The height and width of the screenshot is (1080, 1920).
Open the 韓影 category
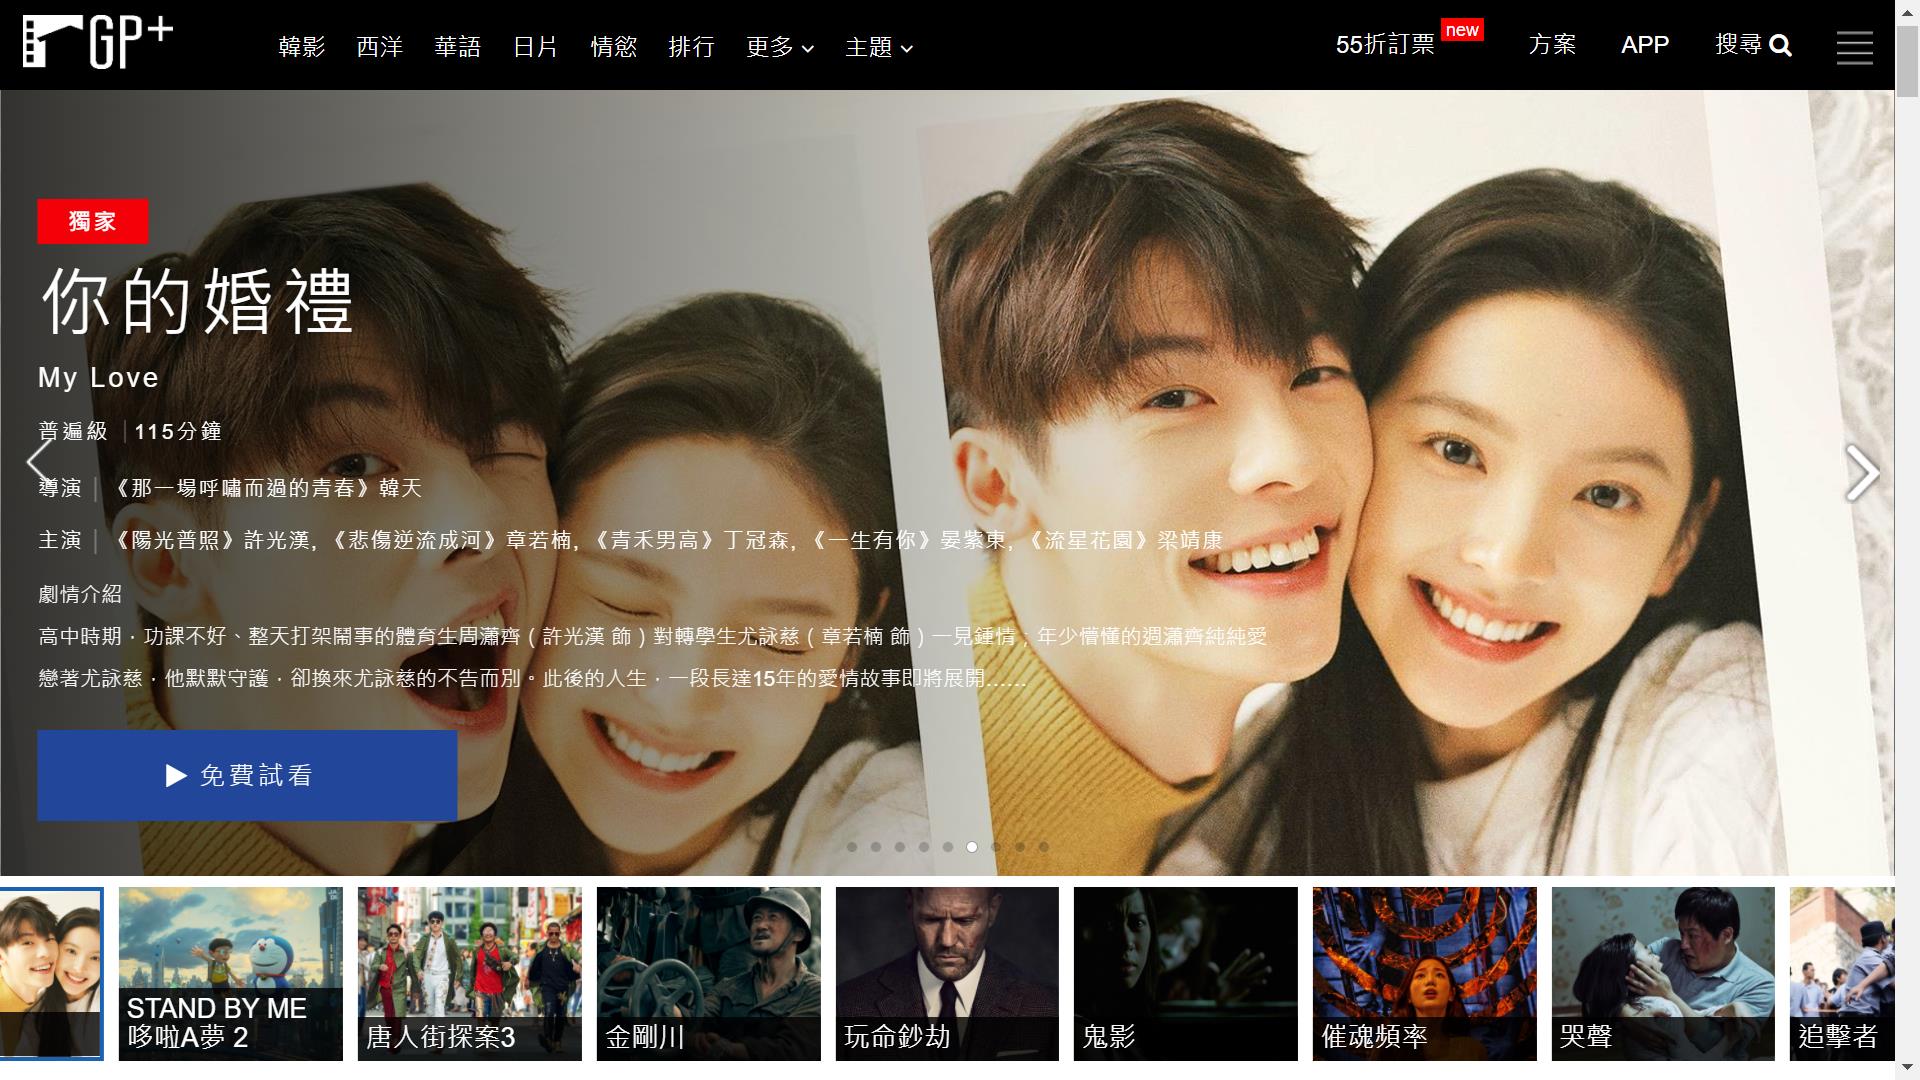[x=301, y=47]
